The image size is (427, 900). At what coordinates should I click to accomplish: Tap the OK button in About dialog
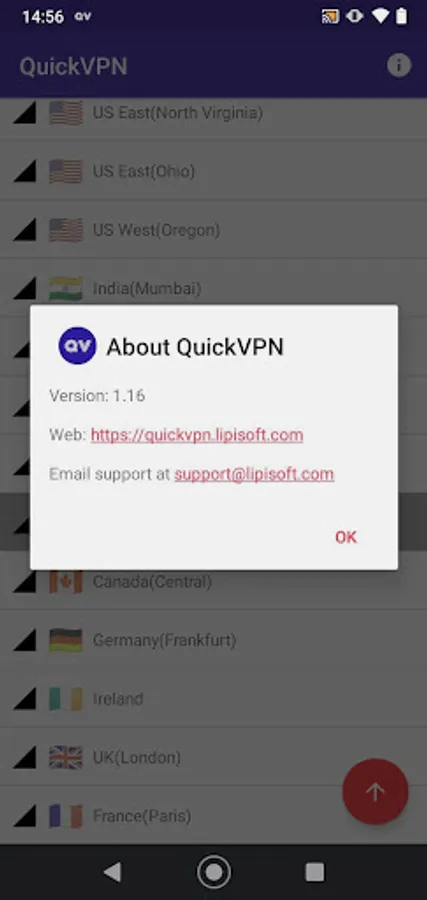tap(346, 537)
